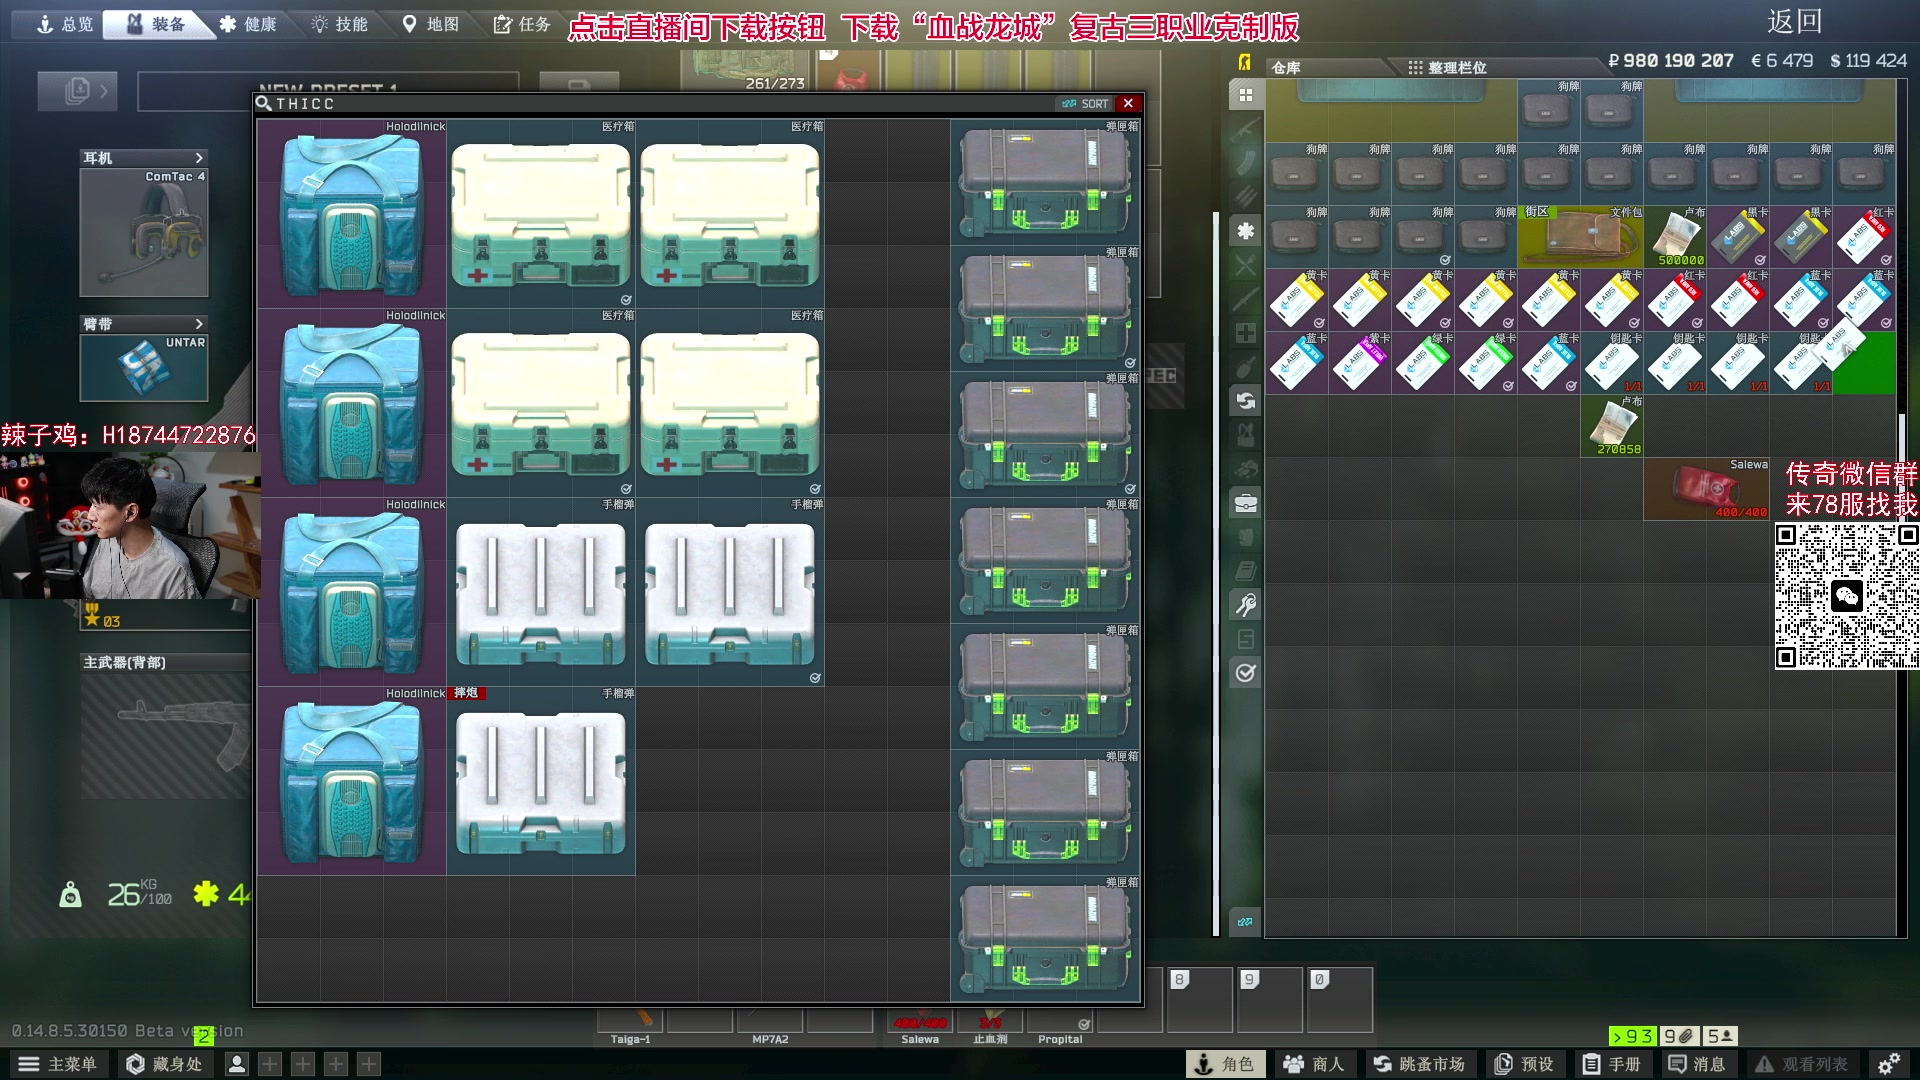Select the Salewa kit in the stash

(1706, 489)
